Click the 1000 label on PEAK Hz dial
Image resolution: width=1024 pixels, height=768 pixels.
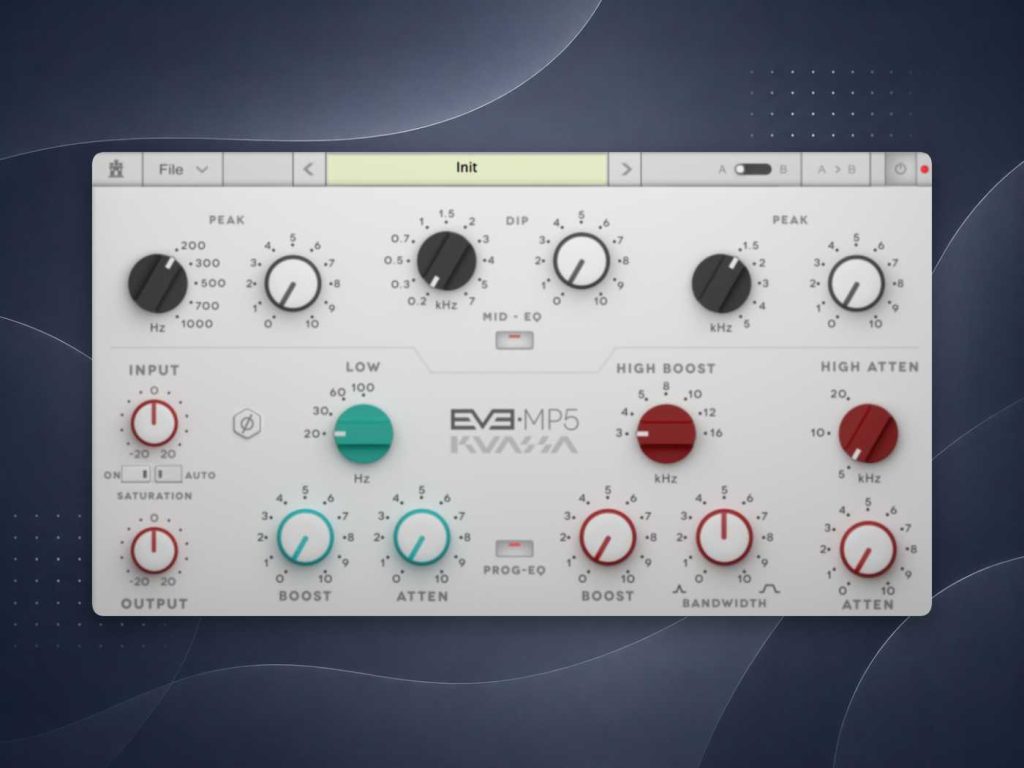tap(197, 324)
